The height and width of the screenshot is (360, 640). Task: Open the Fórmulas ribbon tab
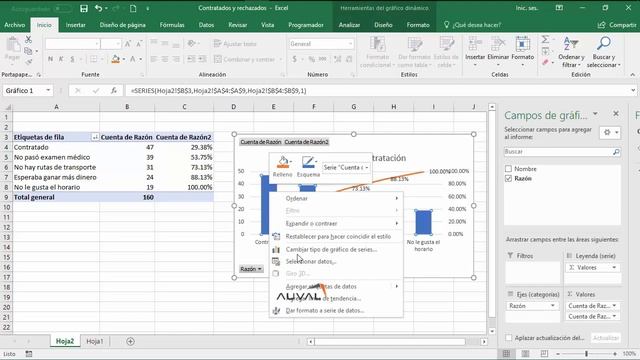tap(172, 25)
